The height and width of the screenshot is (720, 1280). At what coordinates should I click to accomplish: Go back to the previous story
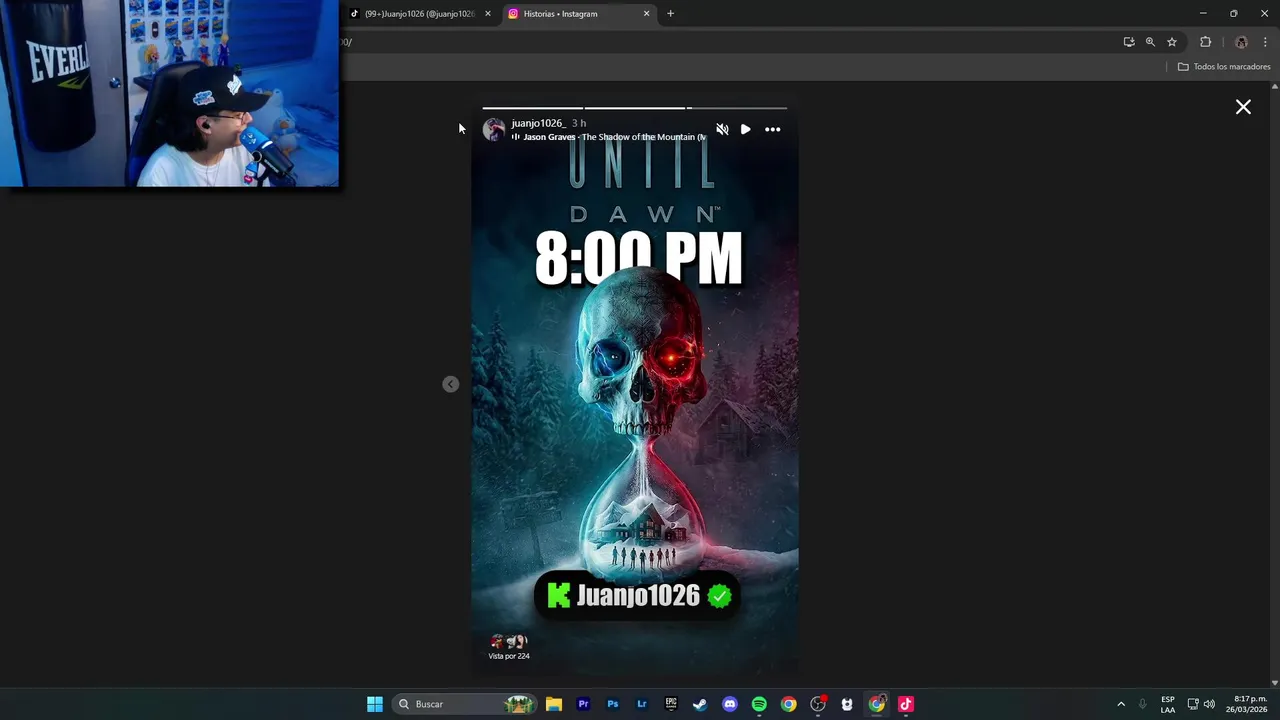(451, 384)
